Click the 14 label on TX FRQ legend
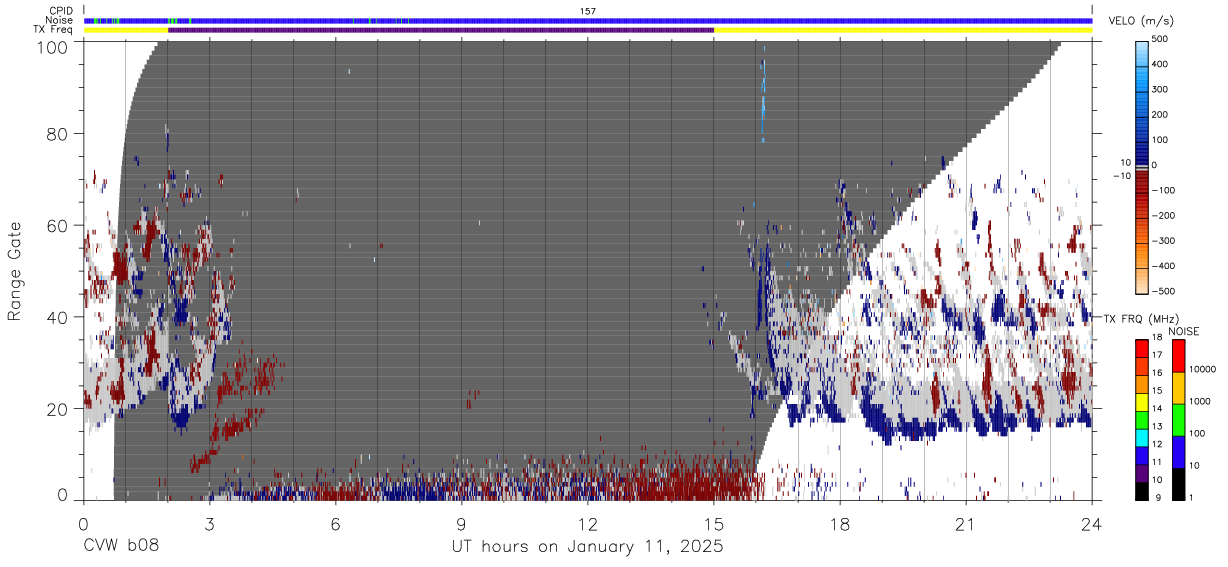The image size is (1228, 567). (x=1157, y=408)
